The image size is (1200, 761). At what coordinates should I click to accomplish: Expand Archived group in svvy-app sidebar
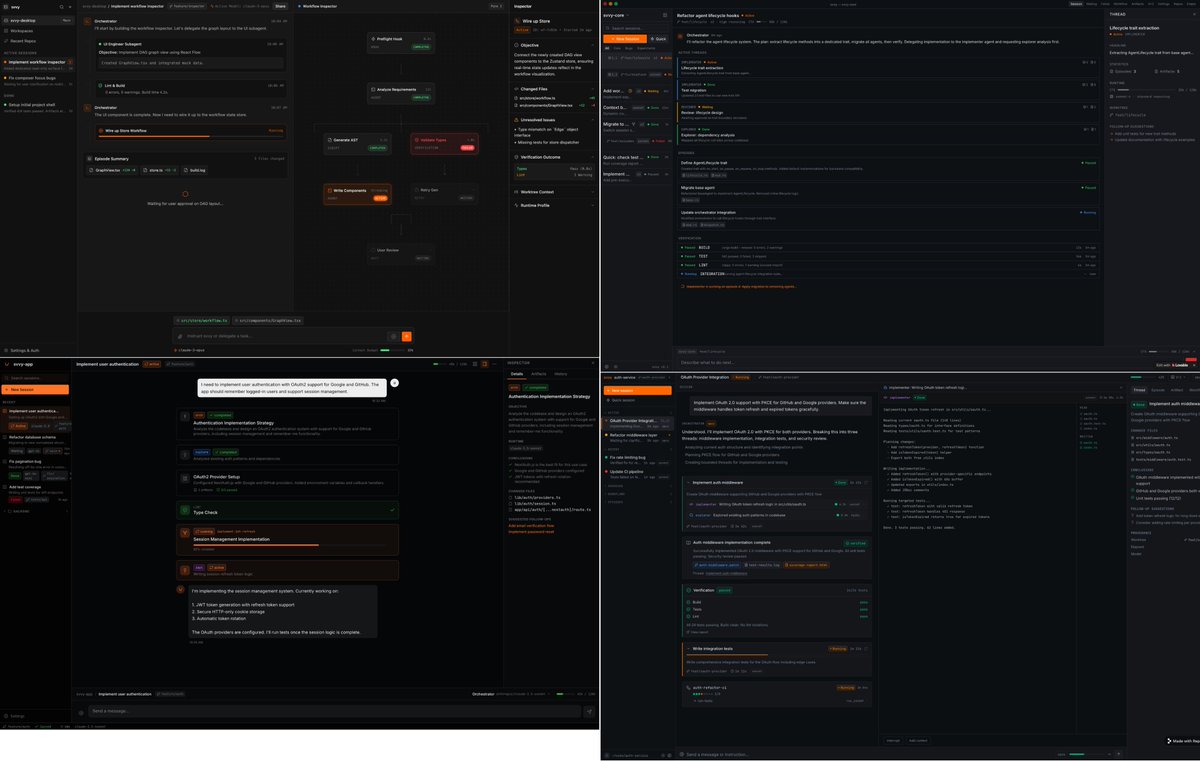pyautogui.click(x=35, y=511)
